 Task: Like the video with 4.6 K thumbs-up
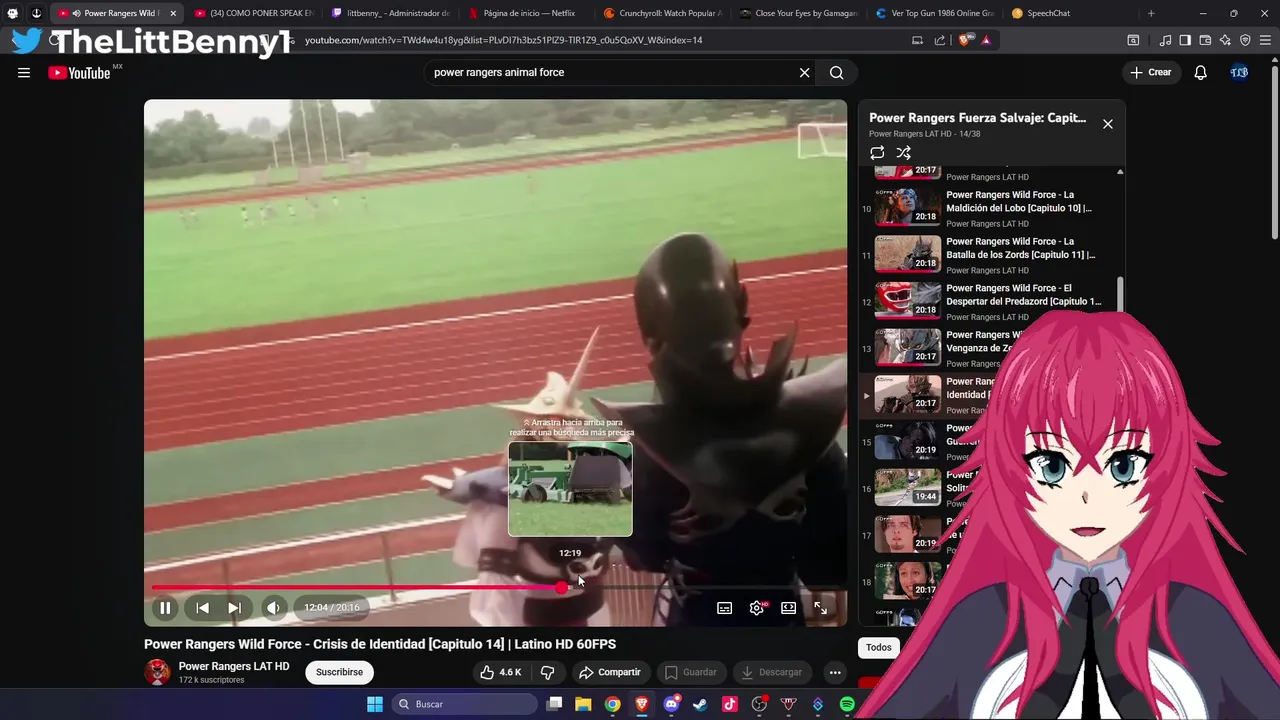coord(501,672)
